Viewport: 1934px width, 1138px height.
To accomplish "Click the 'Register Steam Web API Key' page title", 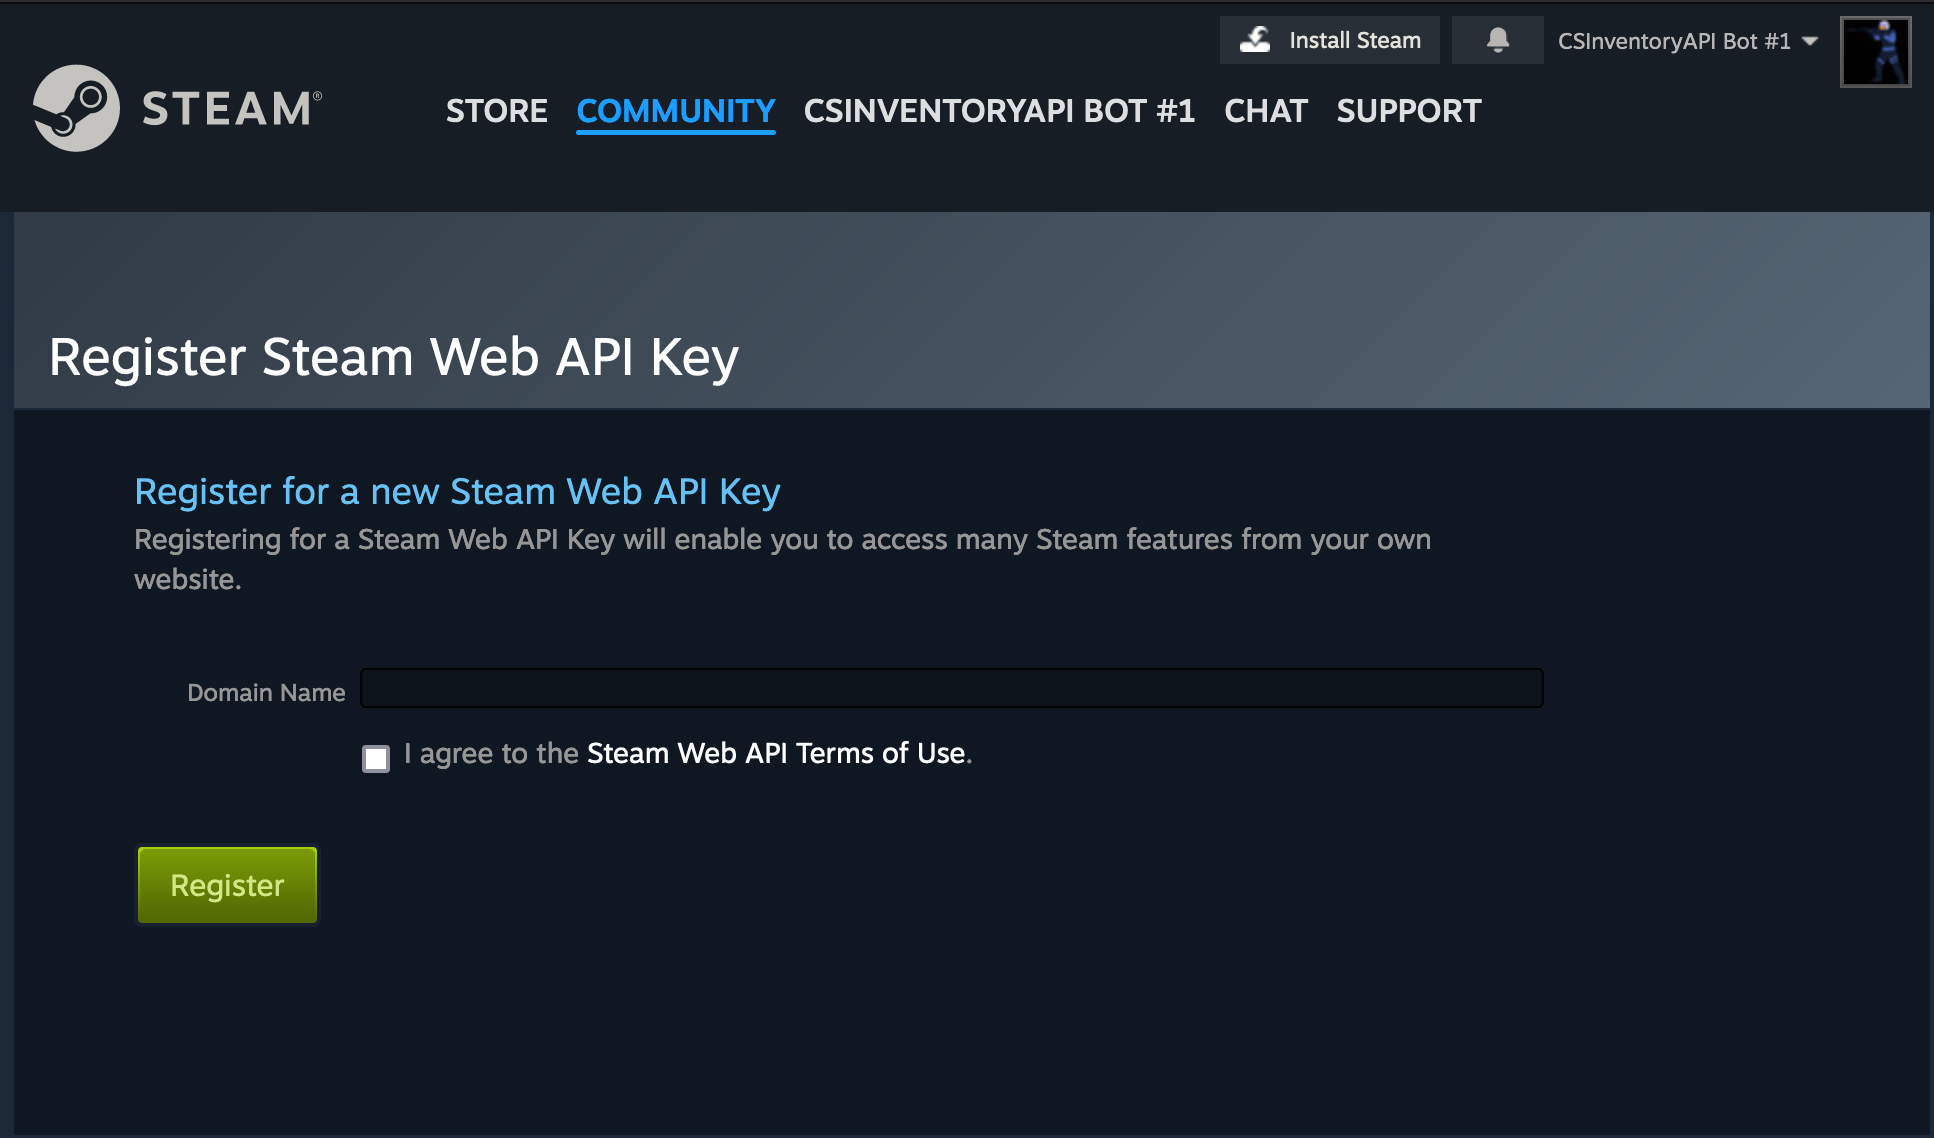I will [x=393, y=357].
